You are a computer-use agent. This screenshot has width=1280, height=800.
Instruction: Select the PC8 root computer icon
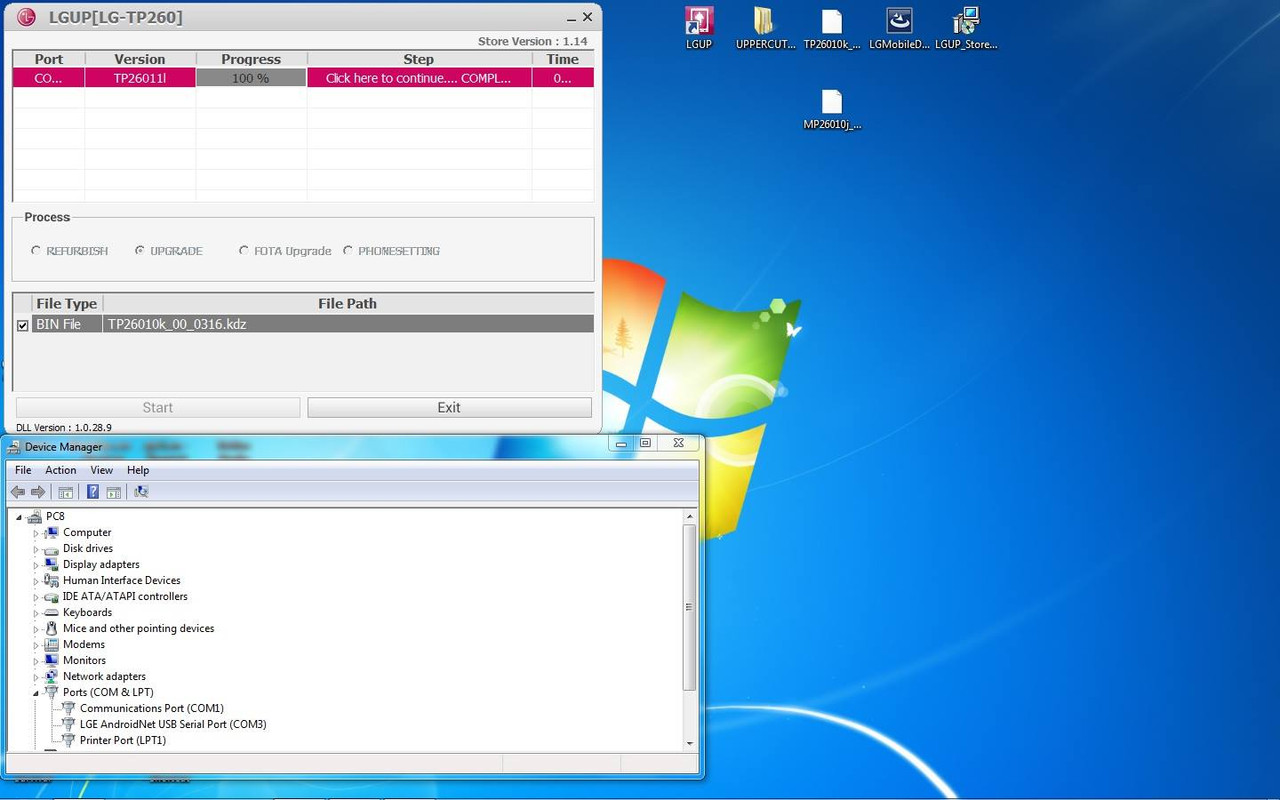click(x=35, y=516)
